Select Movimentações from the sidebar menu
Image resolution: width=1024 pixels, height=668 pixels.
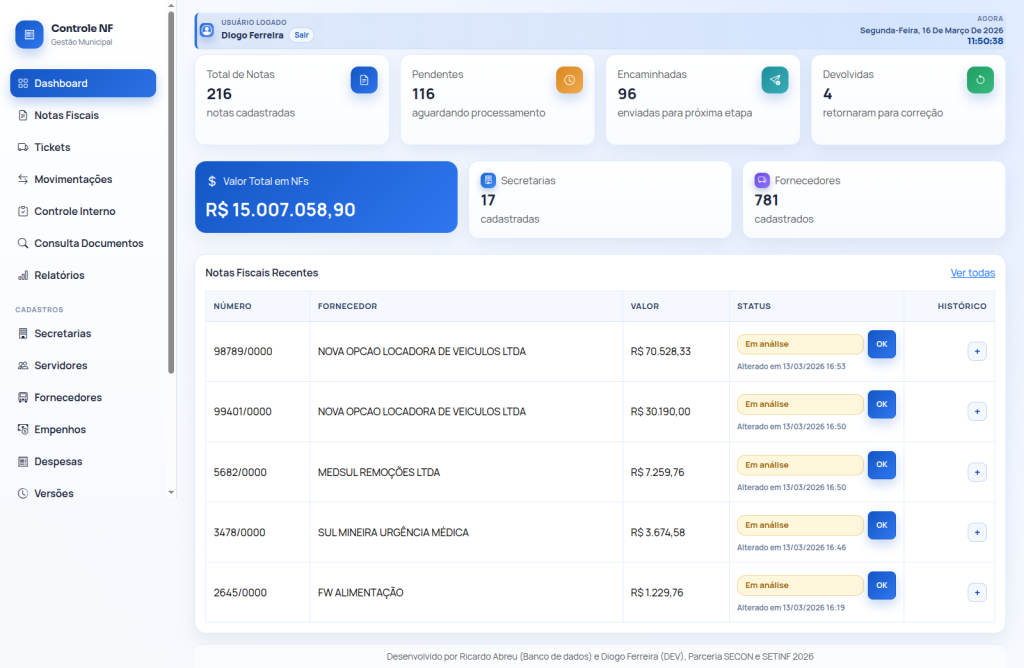pos(73,179)
